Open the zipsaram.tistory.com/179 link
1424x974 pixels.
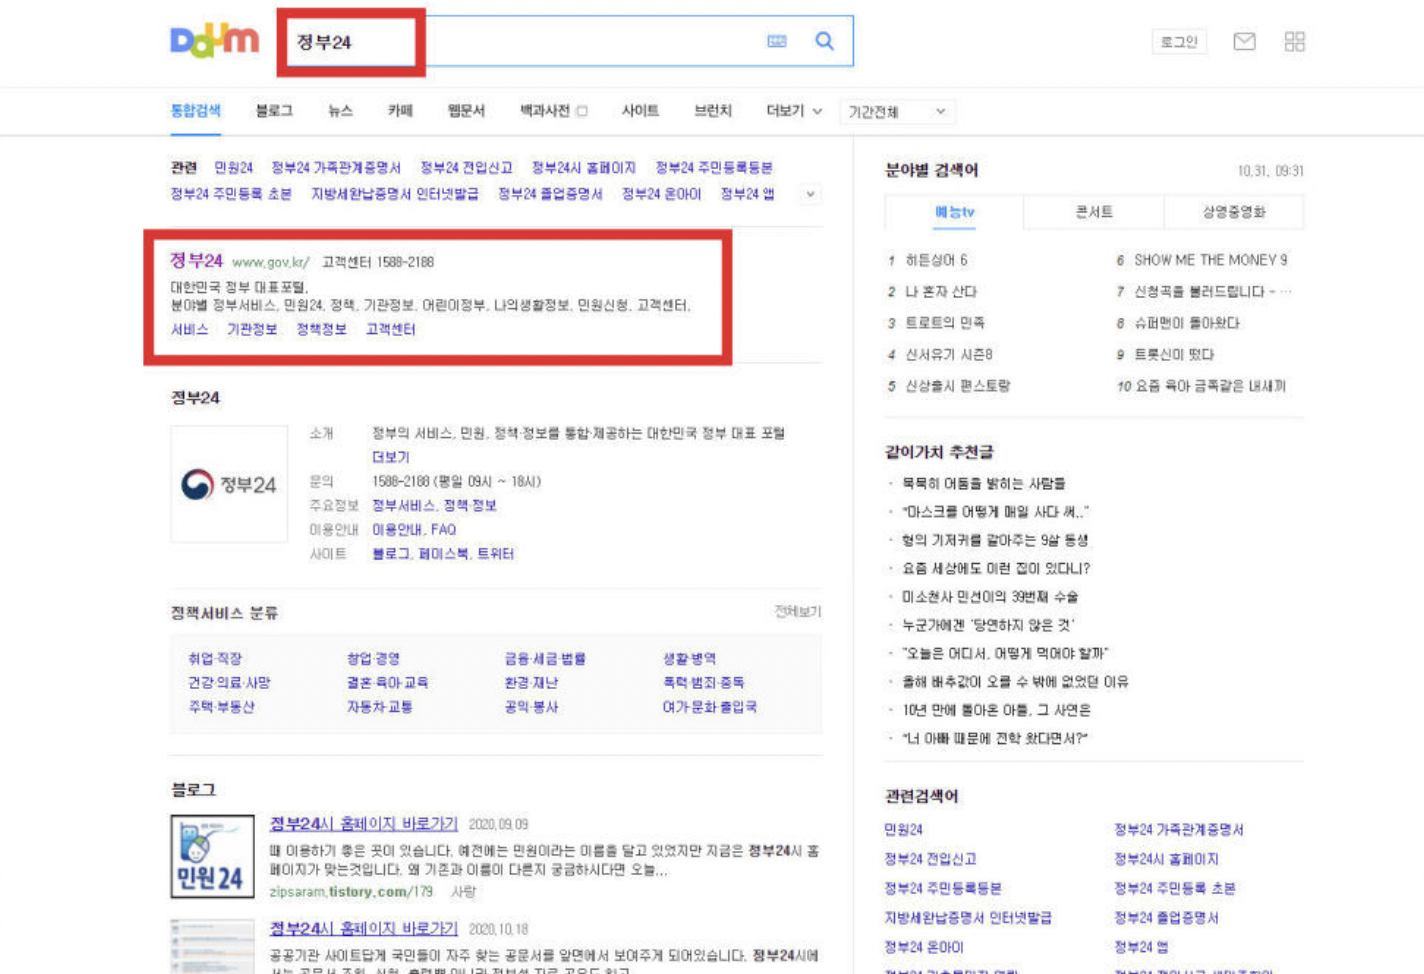click(x=351, y=891)
